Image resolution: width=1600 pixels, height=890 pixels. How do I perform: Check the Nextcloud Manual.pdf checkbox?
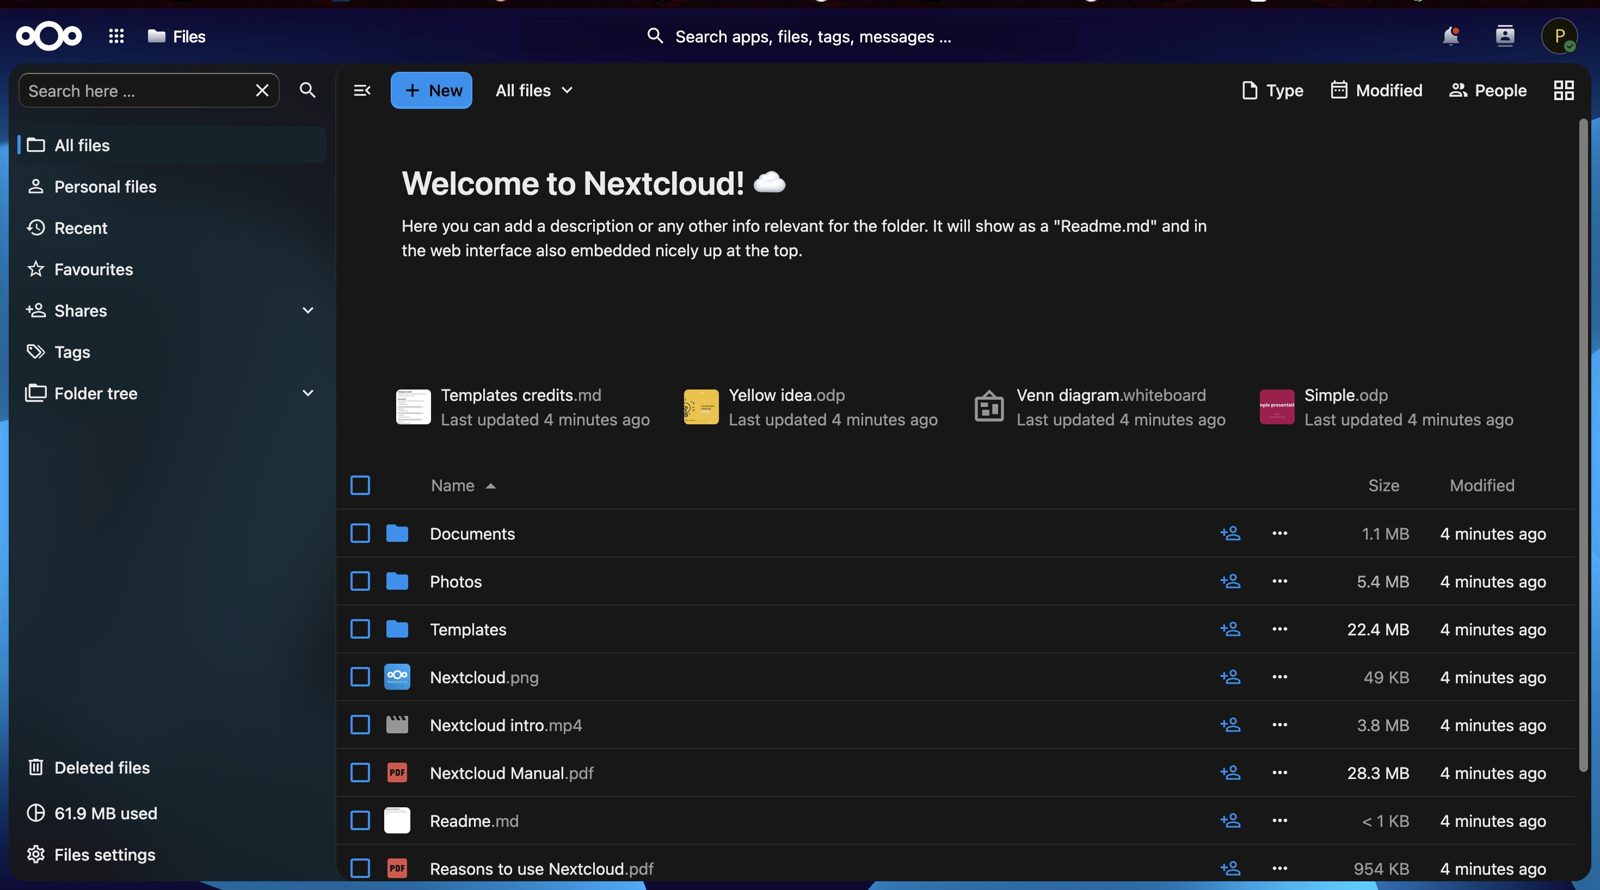(x=360, y=773)
